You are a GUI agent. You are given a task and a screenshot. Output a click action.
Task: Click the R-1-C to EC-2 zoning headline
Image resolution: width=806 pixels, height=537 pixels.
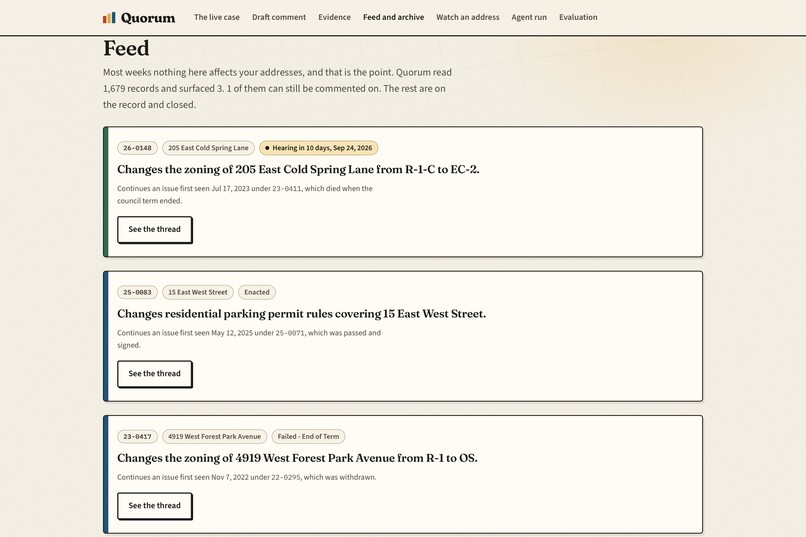click(x=298, y=170)
